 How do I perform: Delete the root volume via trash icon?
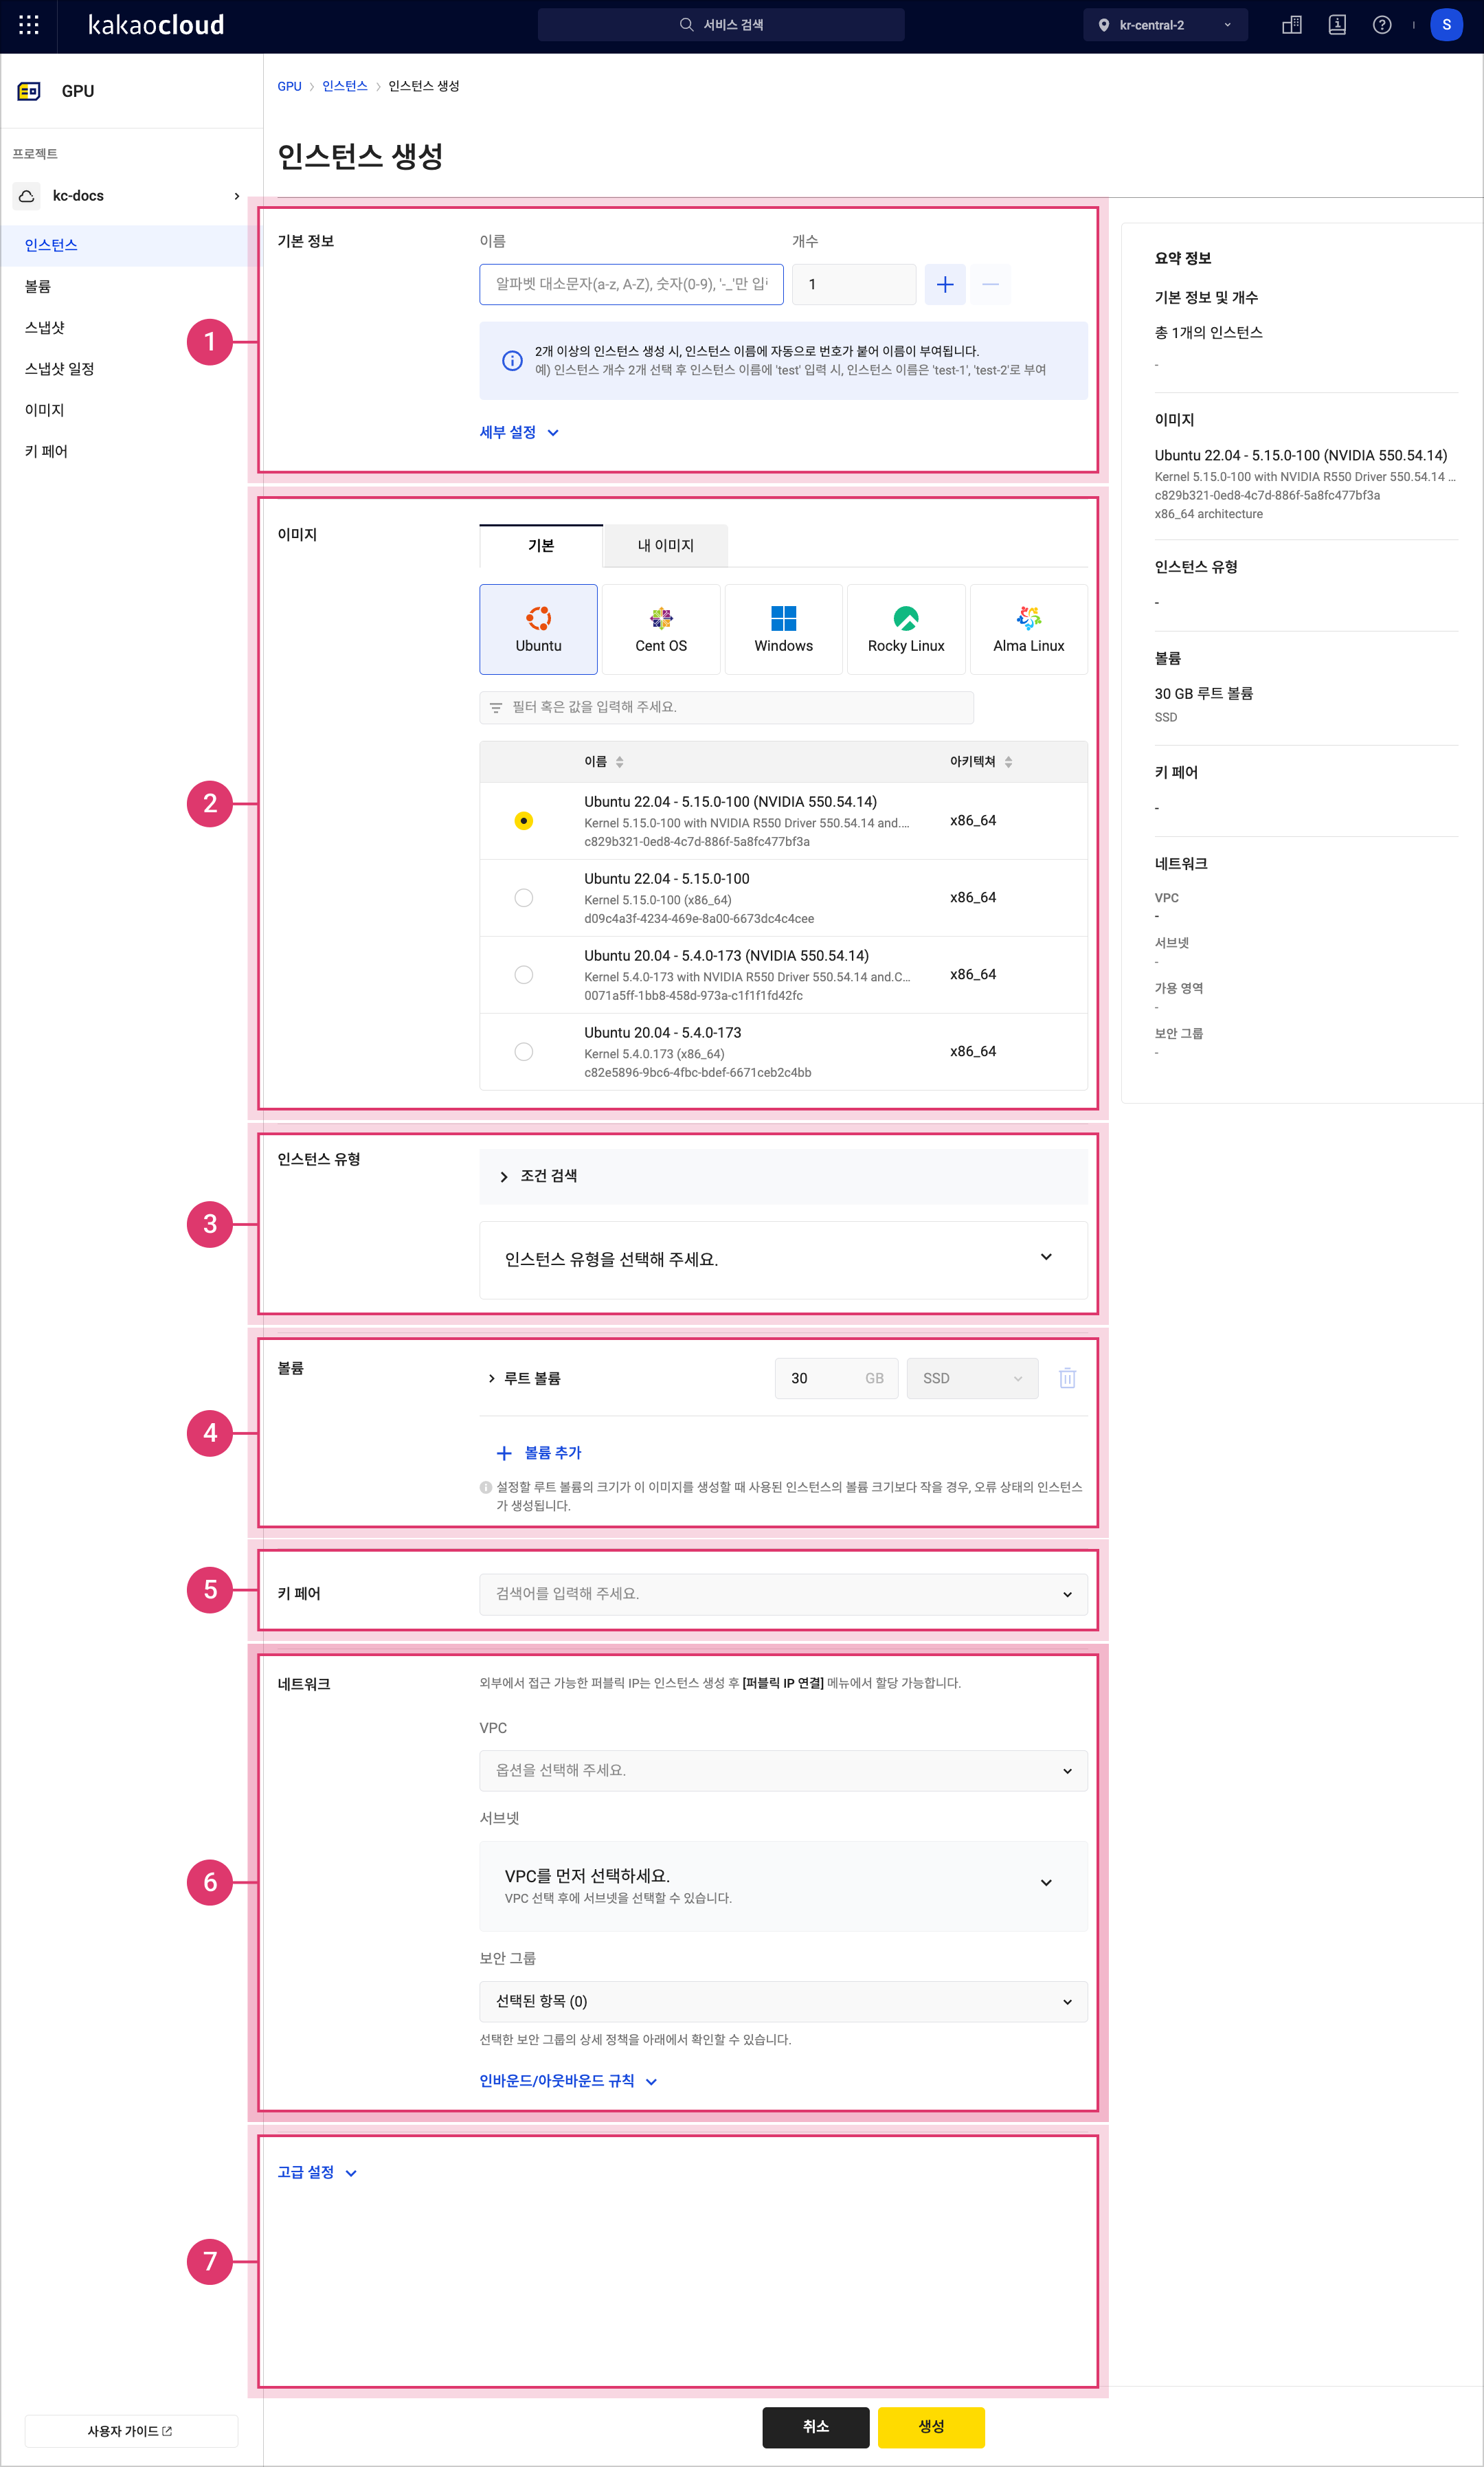click(x=1067, y=1378)
